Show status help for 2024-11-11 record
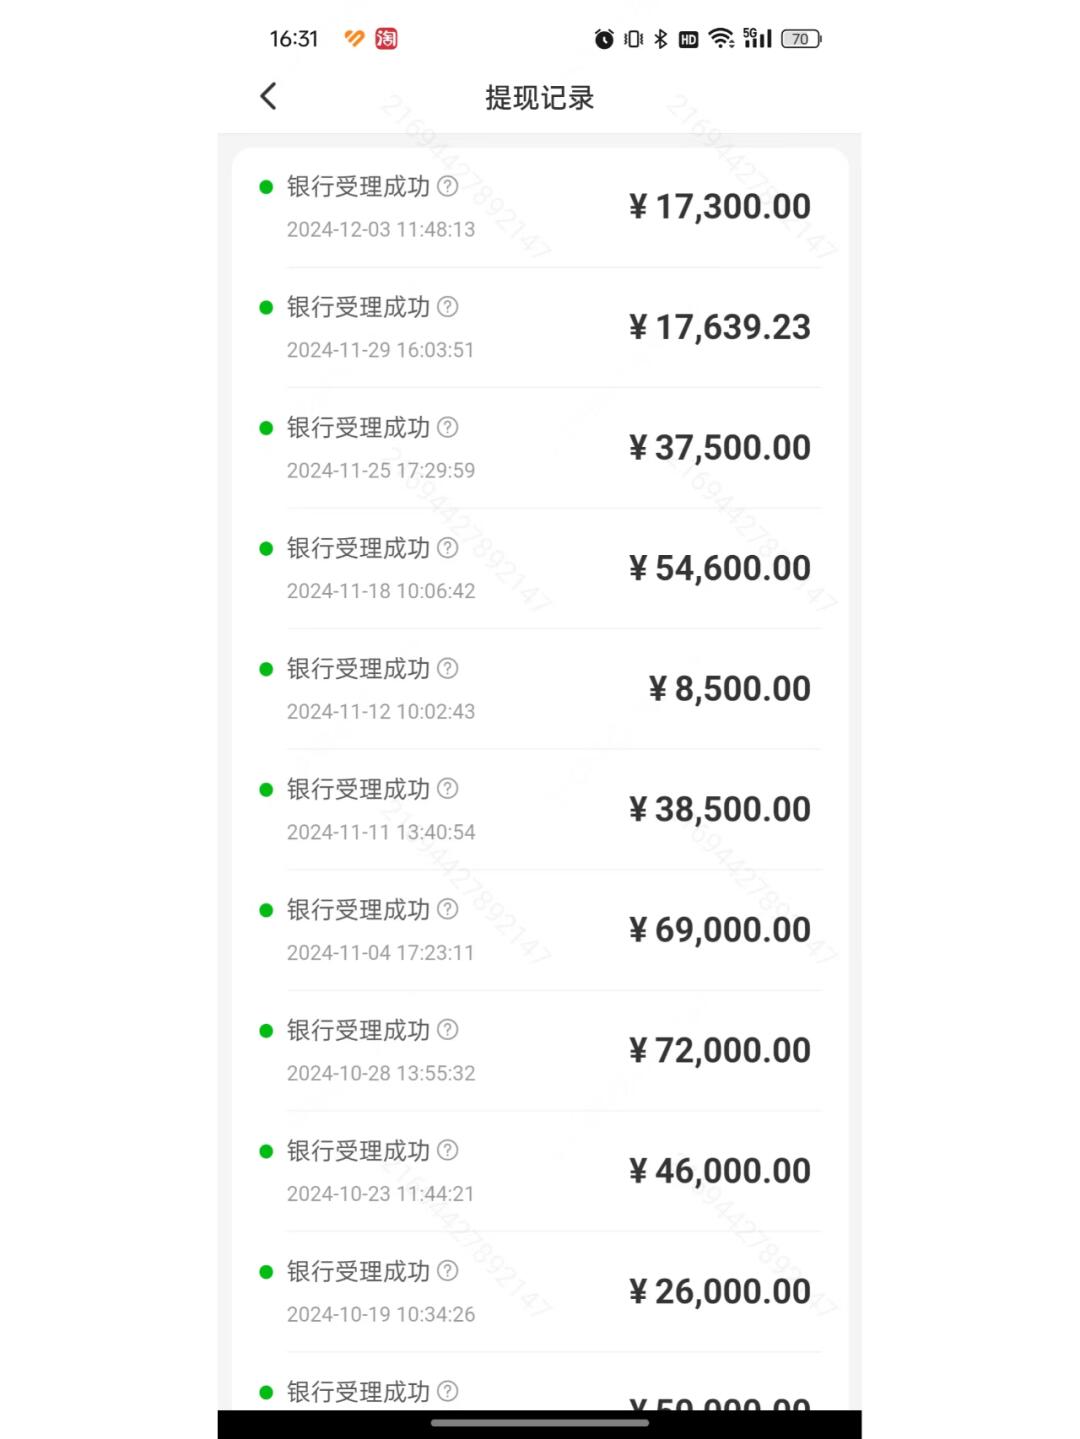 [448, 789]
